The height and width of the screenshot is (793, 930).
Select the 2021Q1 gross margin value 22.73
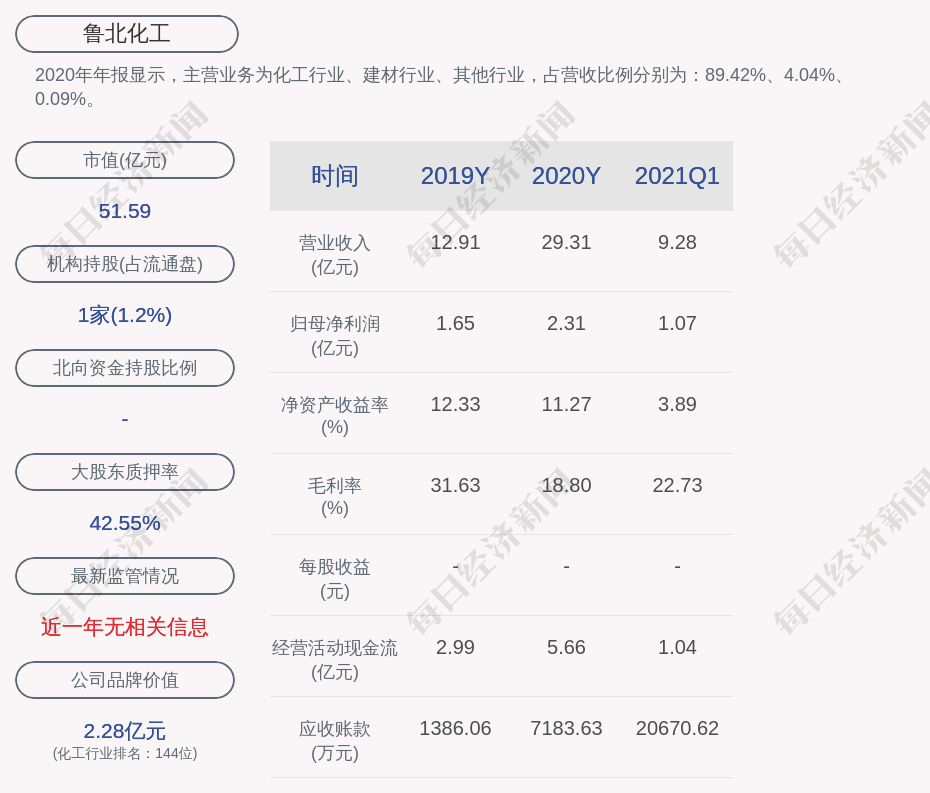[677, 485]
